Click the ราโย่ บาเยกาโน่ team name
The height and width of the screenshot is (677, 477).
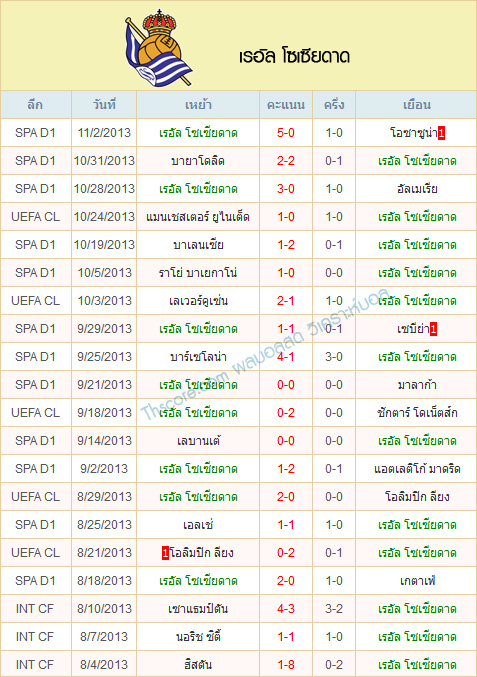point(198,273)
